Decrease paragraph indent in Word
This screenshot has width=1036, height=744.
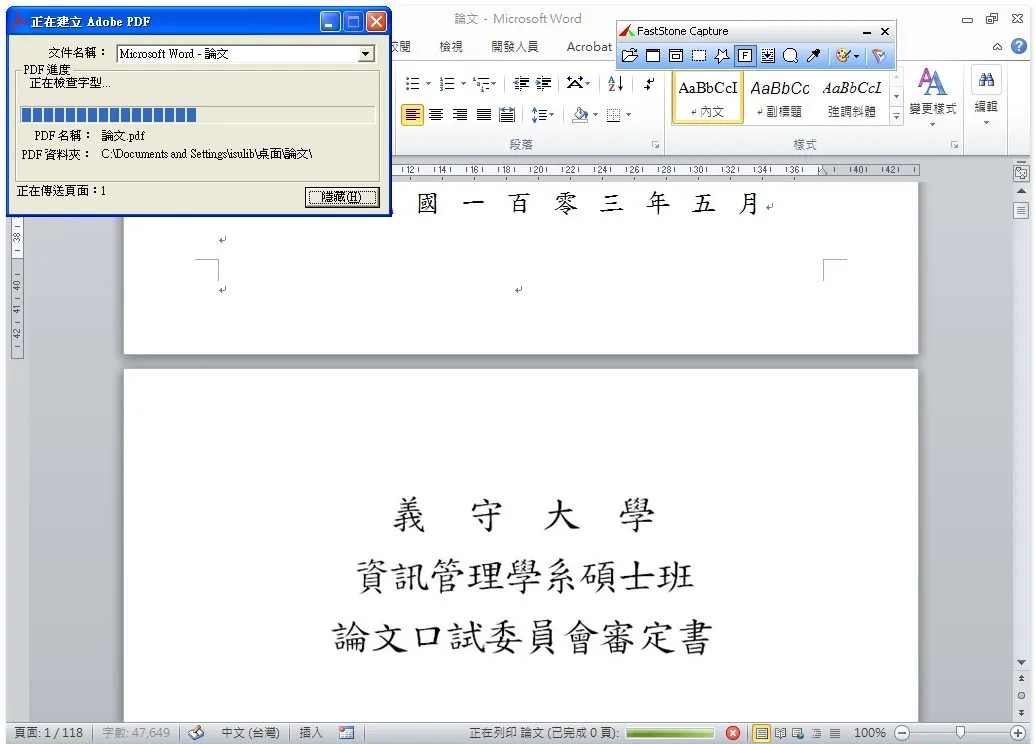point(521,83)
